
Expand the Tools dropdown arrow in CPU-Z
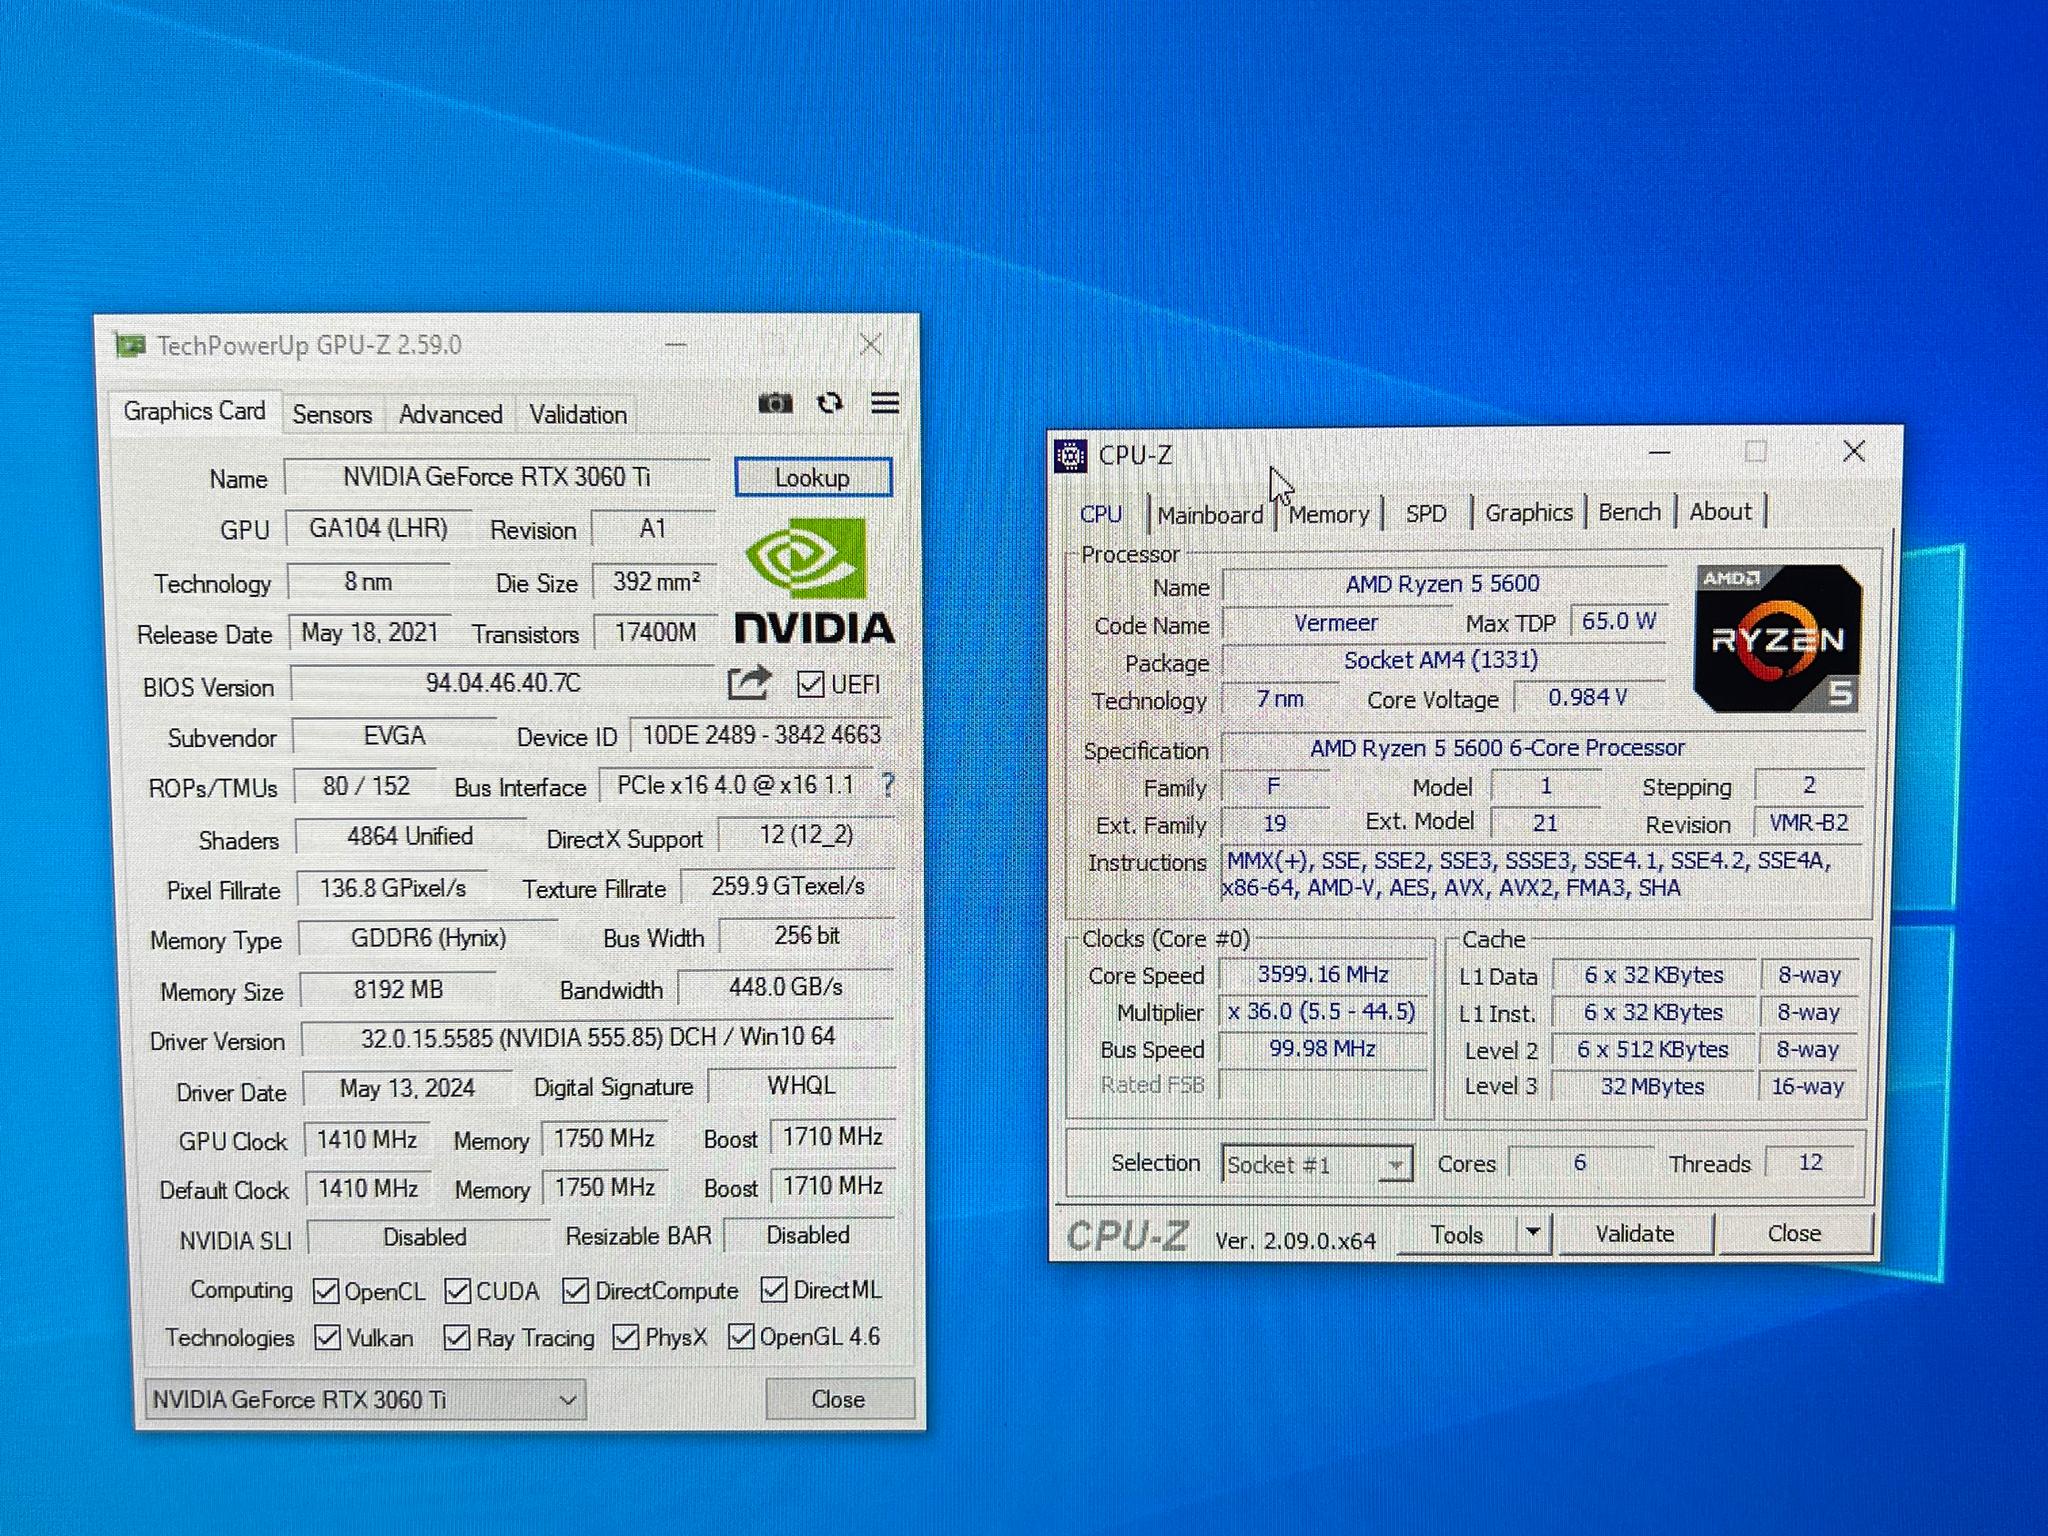click(1533, 1233)
